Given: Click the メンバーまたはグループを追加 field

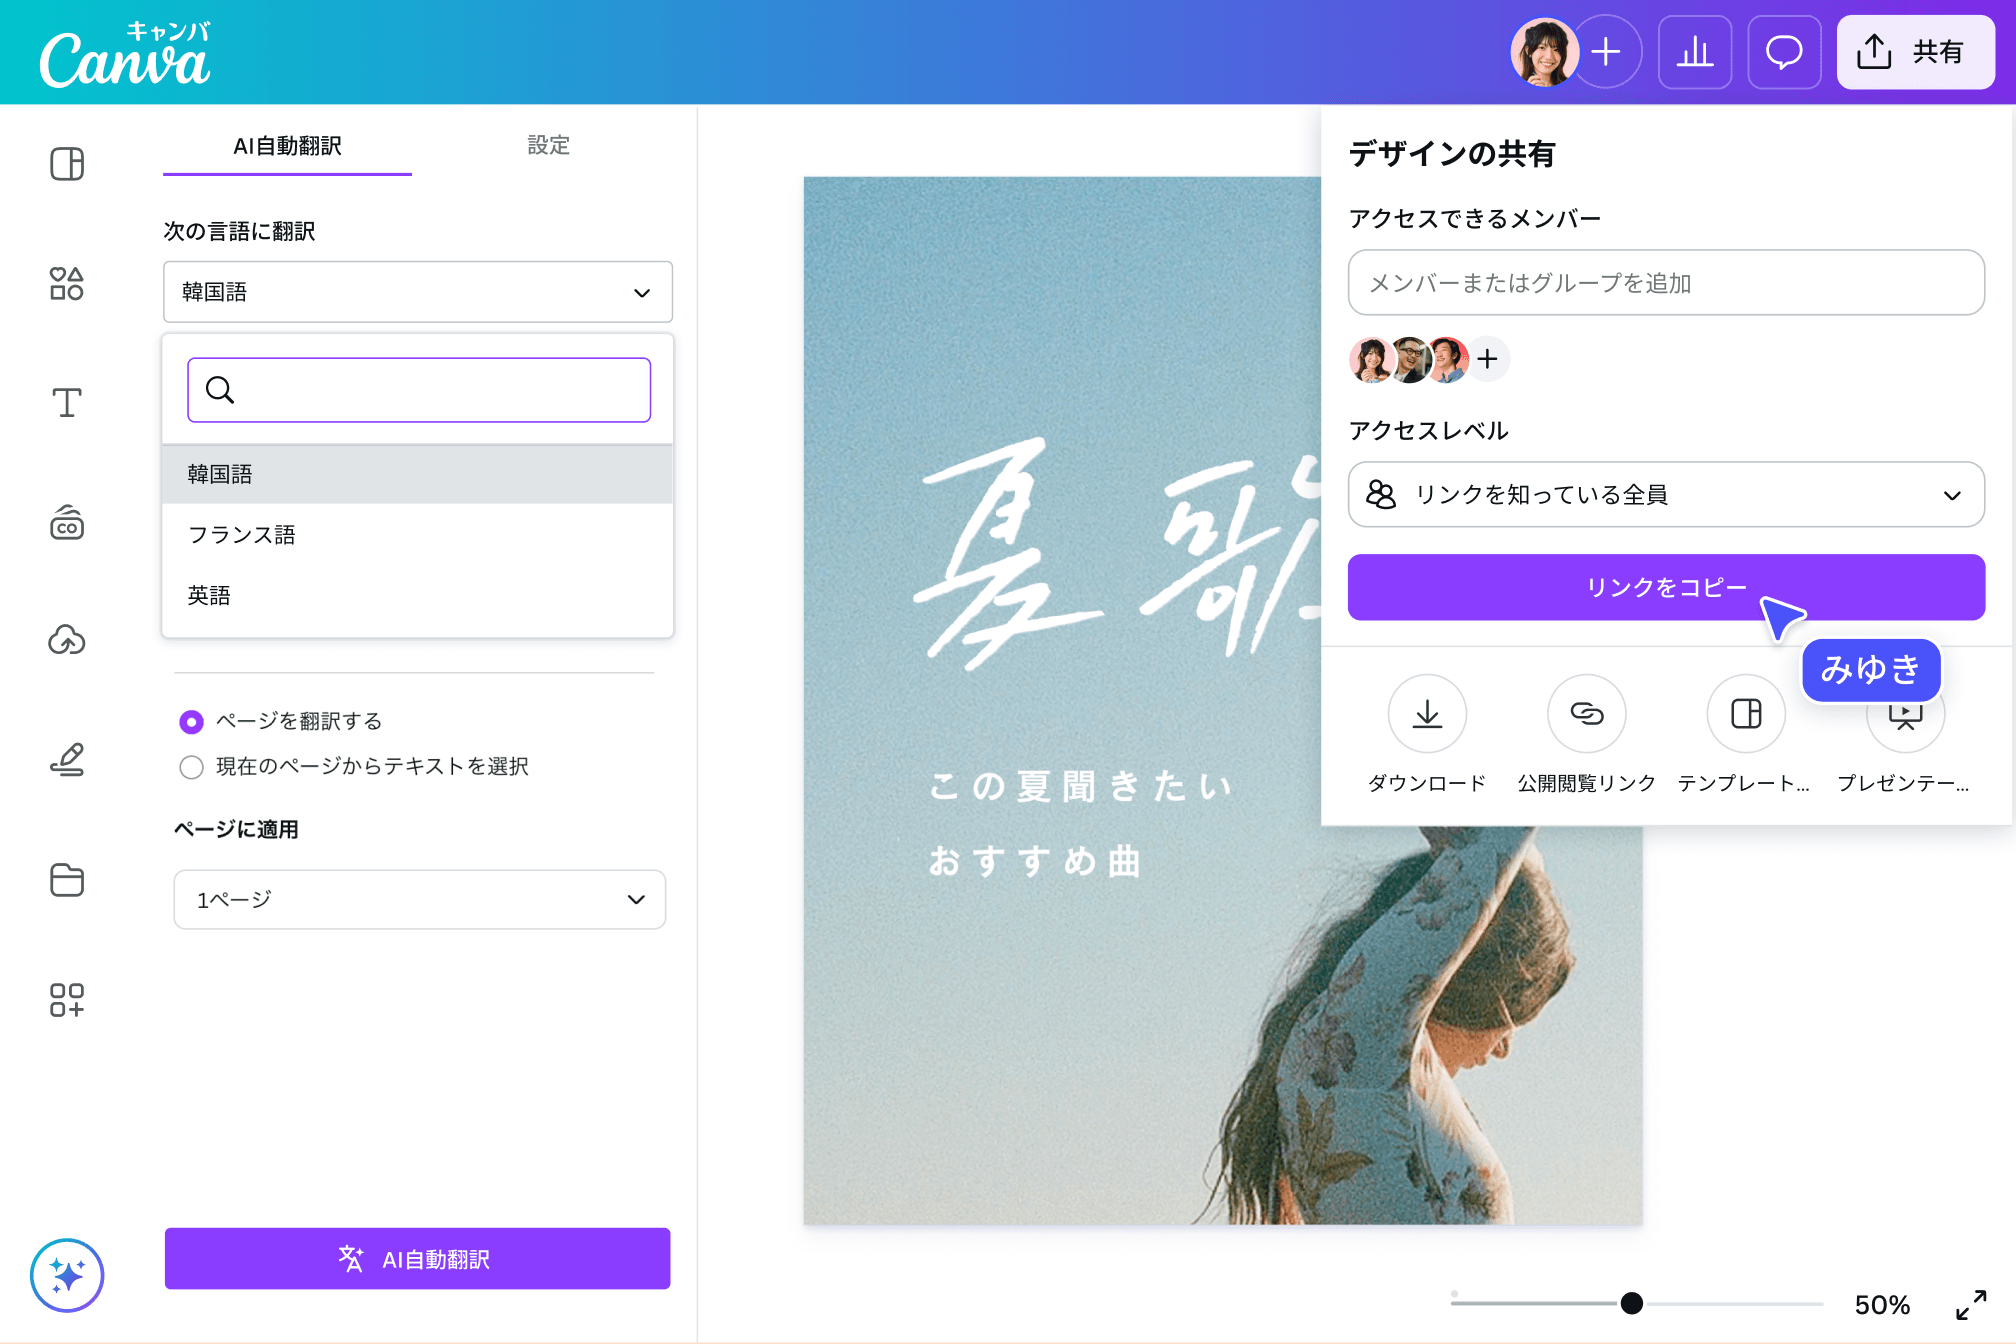Looking at the screenshot, I should pyautogui.click(x=1666, y=283).
